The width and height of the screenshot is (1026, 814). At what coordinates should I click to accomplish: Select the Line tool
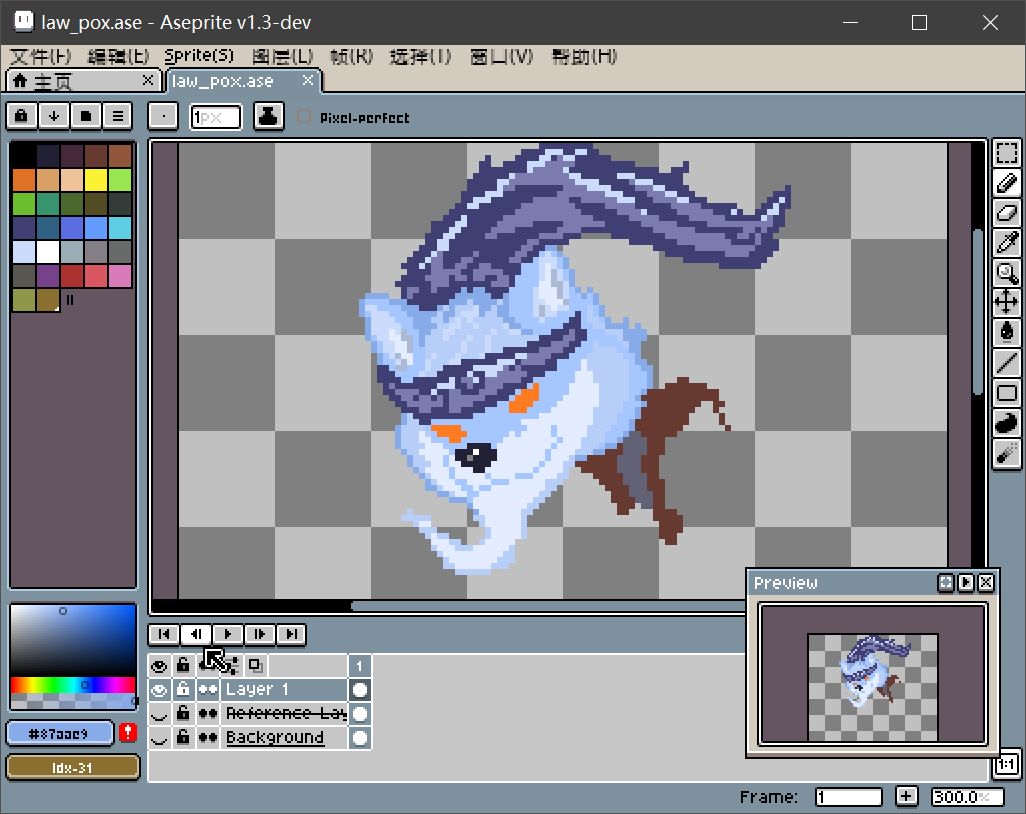click(x=1006, y=363)
